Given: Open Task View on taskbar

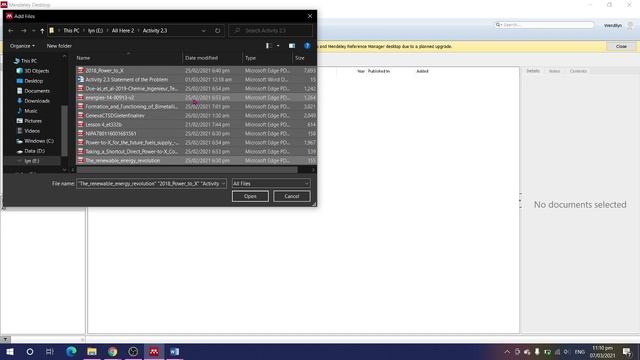Looking at the screenshot, I should pyautogui.click(x=50, y=351).
